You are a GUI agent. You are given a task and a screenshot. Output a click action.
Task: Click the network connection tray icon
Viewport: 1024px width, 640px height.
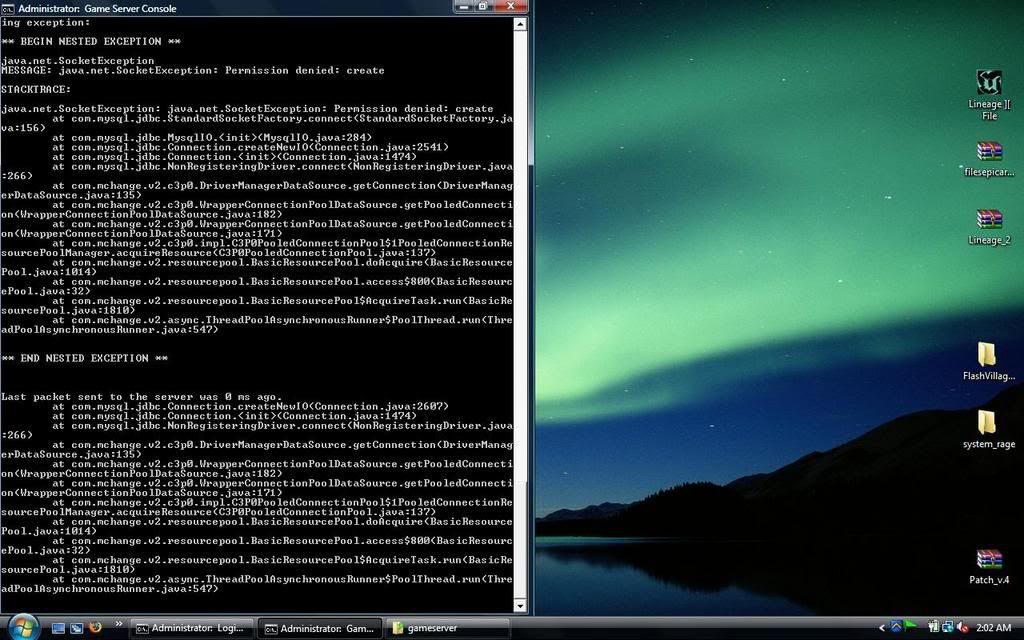point(945,628)
